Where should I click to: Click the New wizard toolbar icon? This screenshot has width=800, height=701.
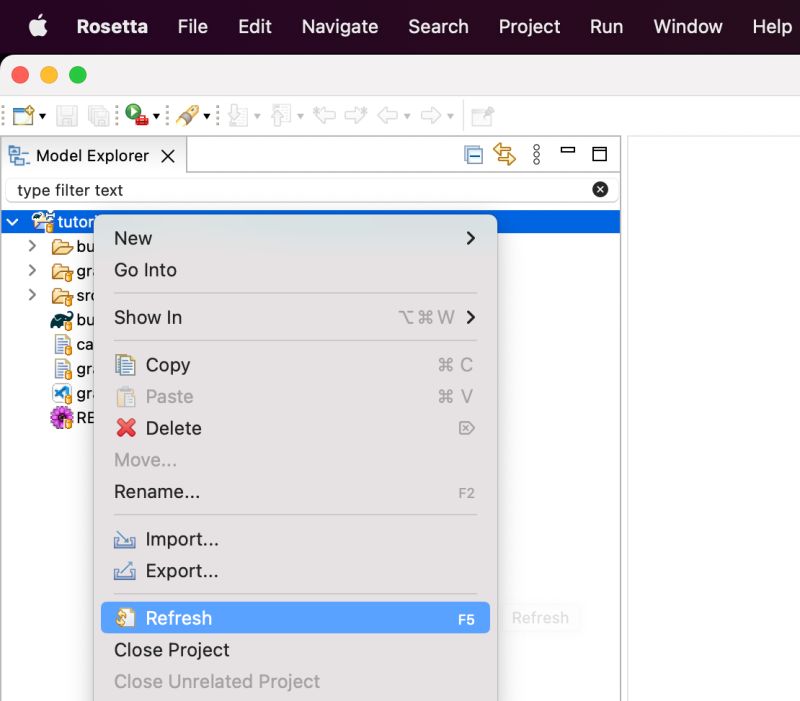tap(23, 116)
